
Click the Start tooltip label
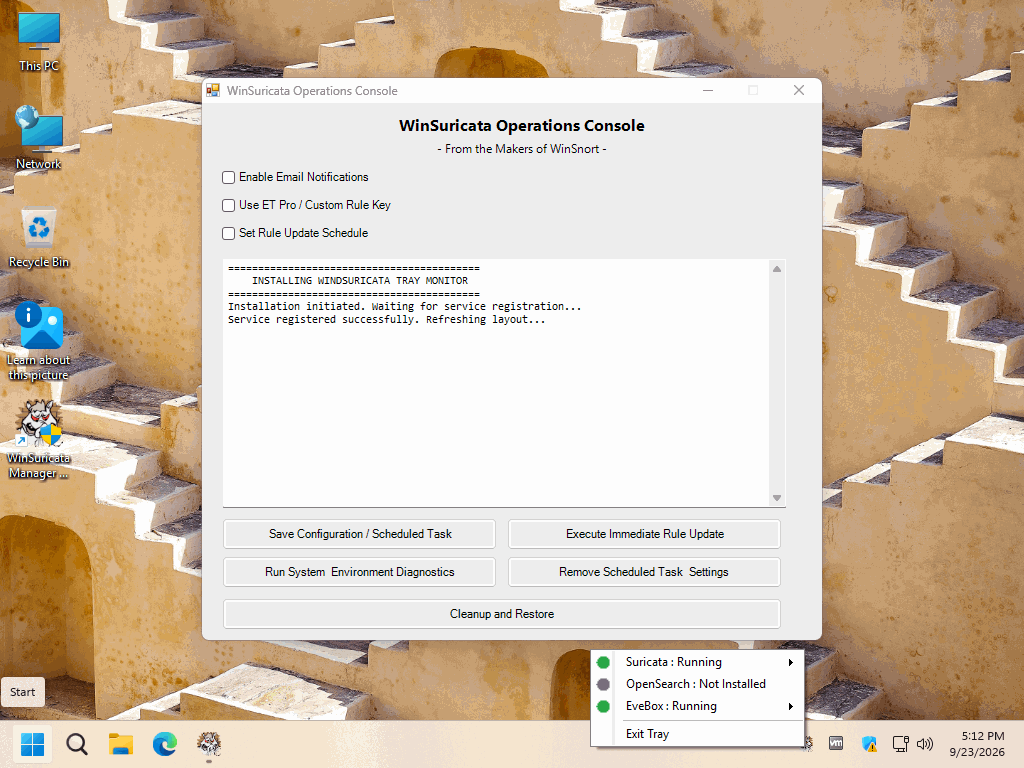[23, 692]
